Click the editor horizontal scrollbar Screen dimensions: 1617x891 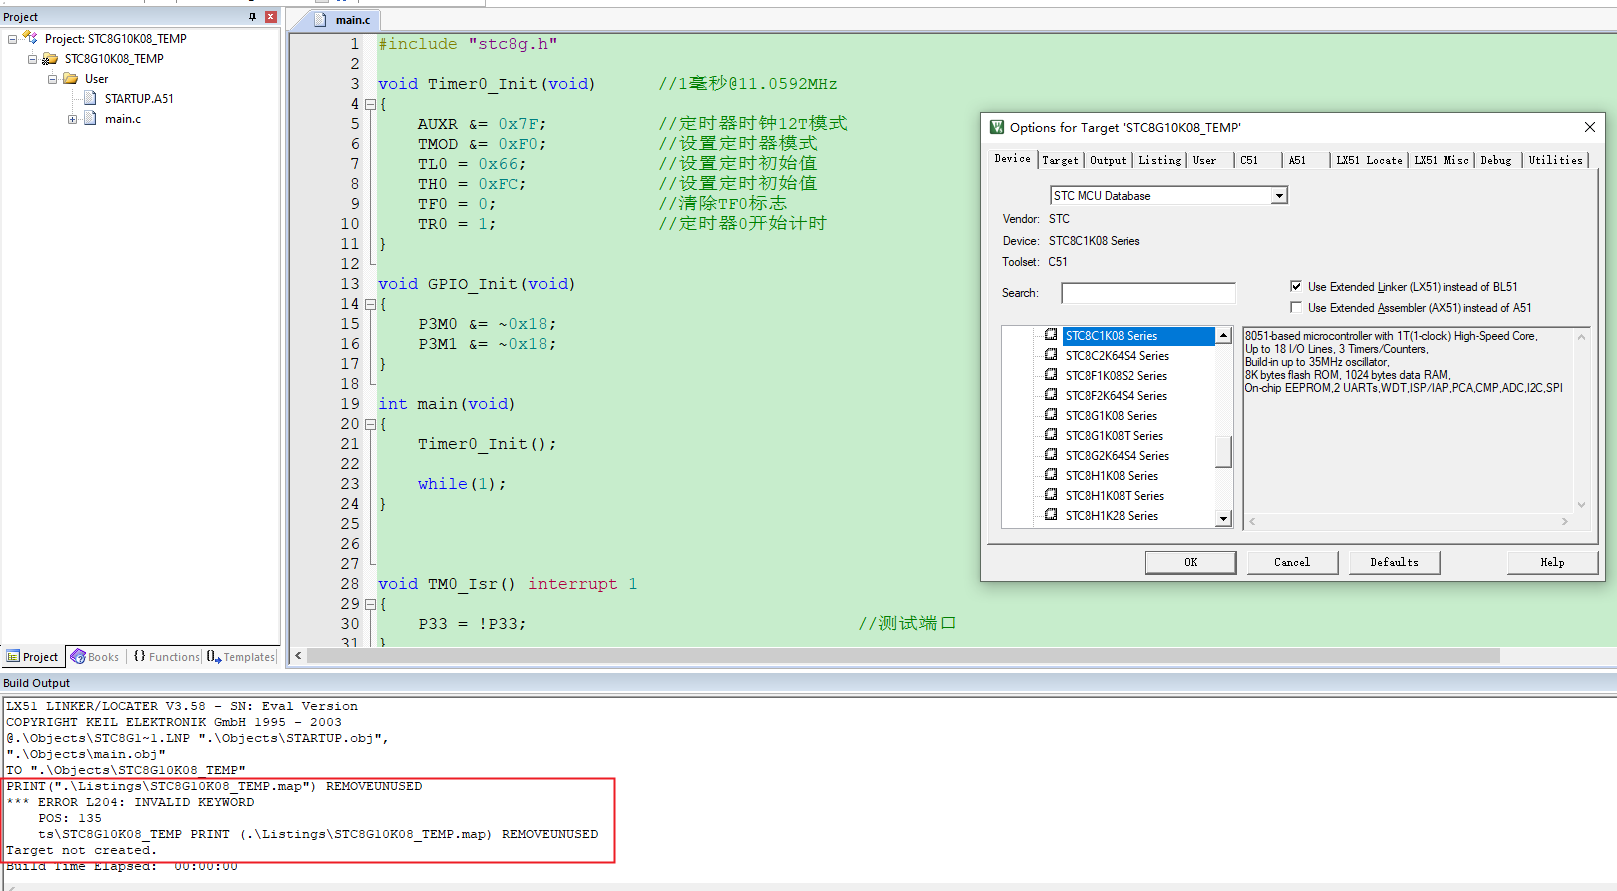coord(904,656)
